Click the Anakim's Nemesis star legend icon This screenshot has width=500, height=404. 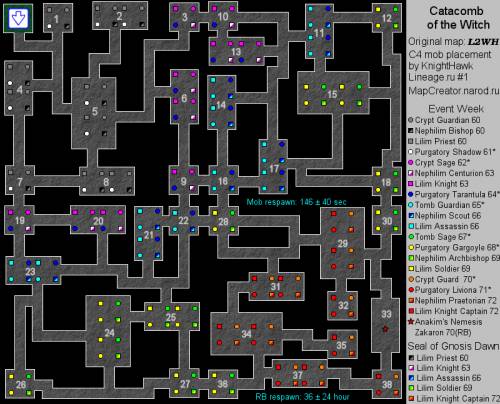411,322
